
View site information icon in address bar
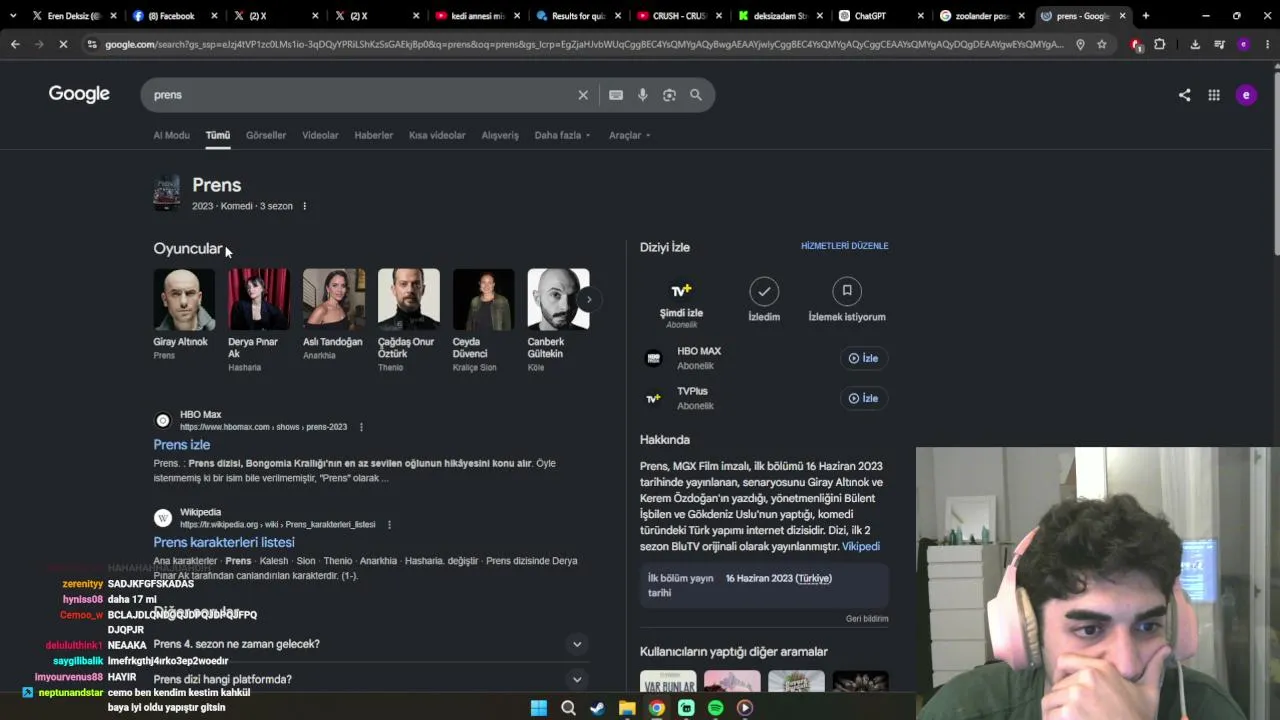pos(92,44)
